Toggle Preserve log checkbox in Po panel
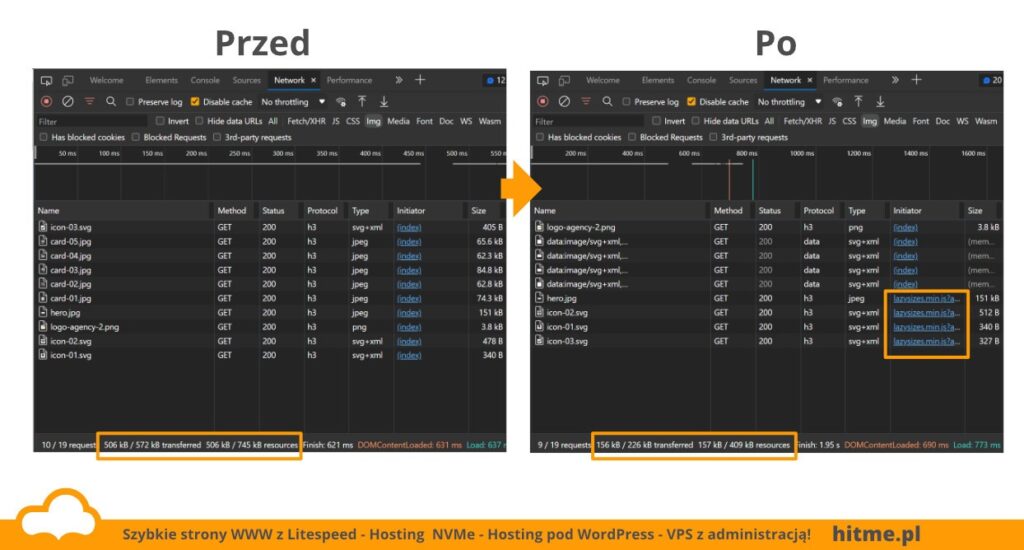The image size is (1024, 550). (x=626, y=102)
